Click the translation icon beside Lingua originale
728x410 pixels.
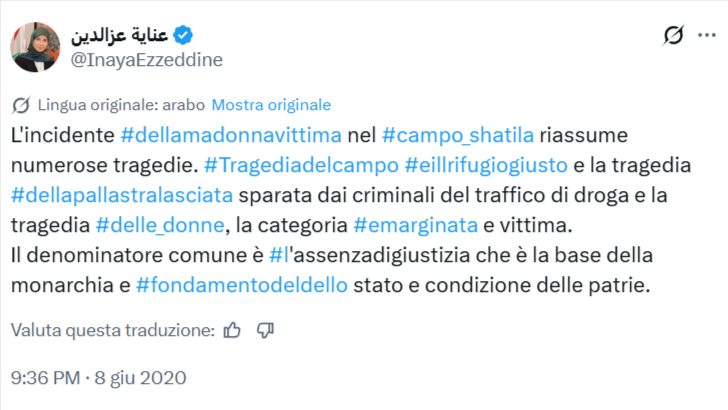tap(21, 105)
